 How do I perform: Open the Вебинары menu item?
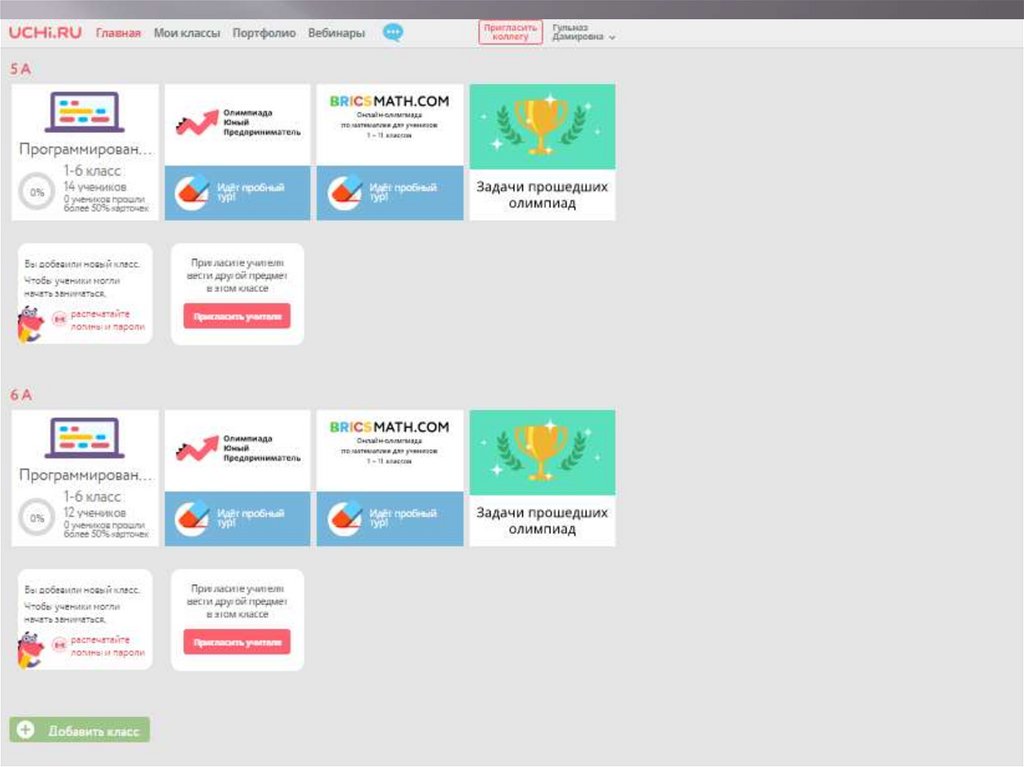coord(336,33)
